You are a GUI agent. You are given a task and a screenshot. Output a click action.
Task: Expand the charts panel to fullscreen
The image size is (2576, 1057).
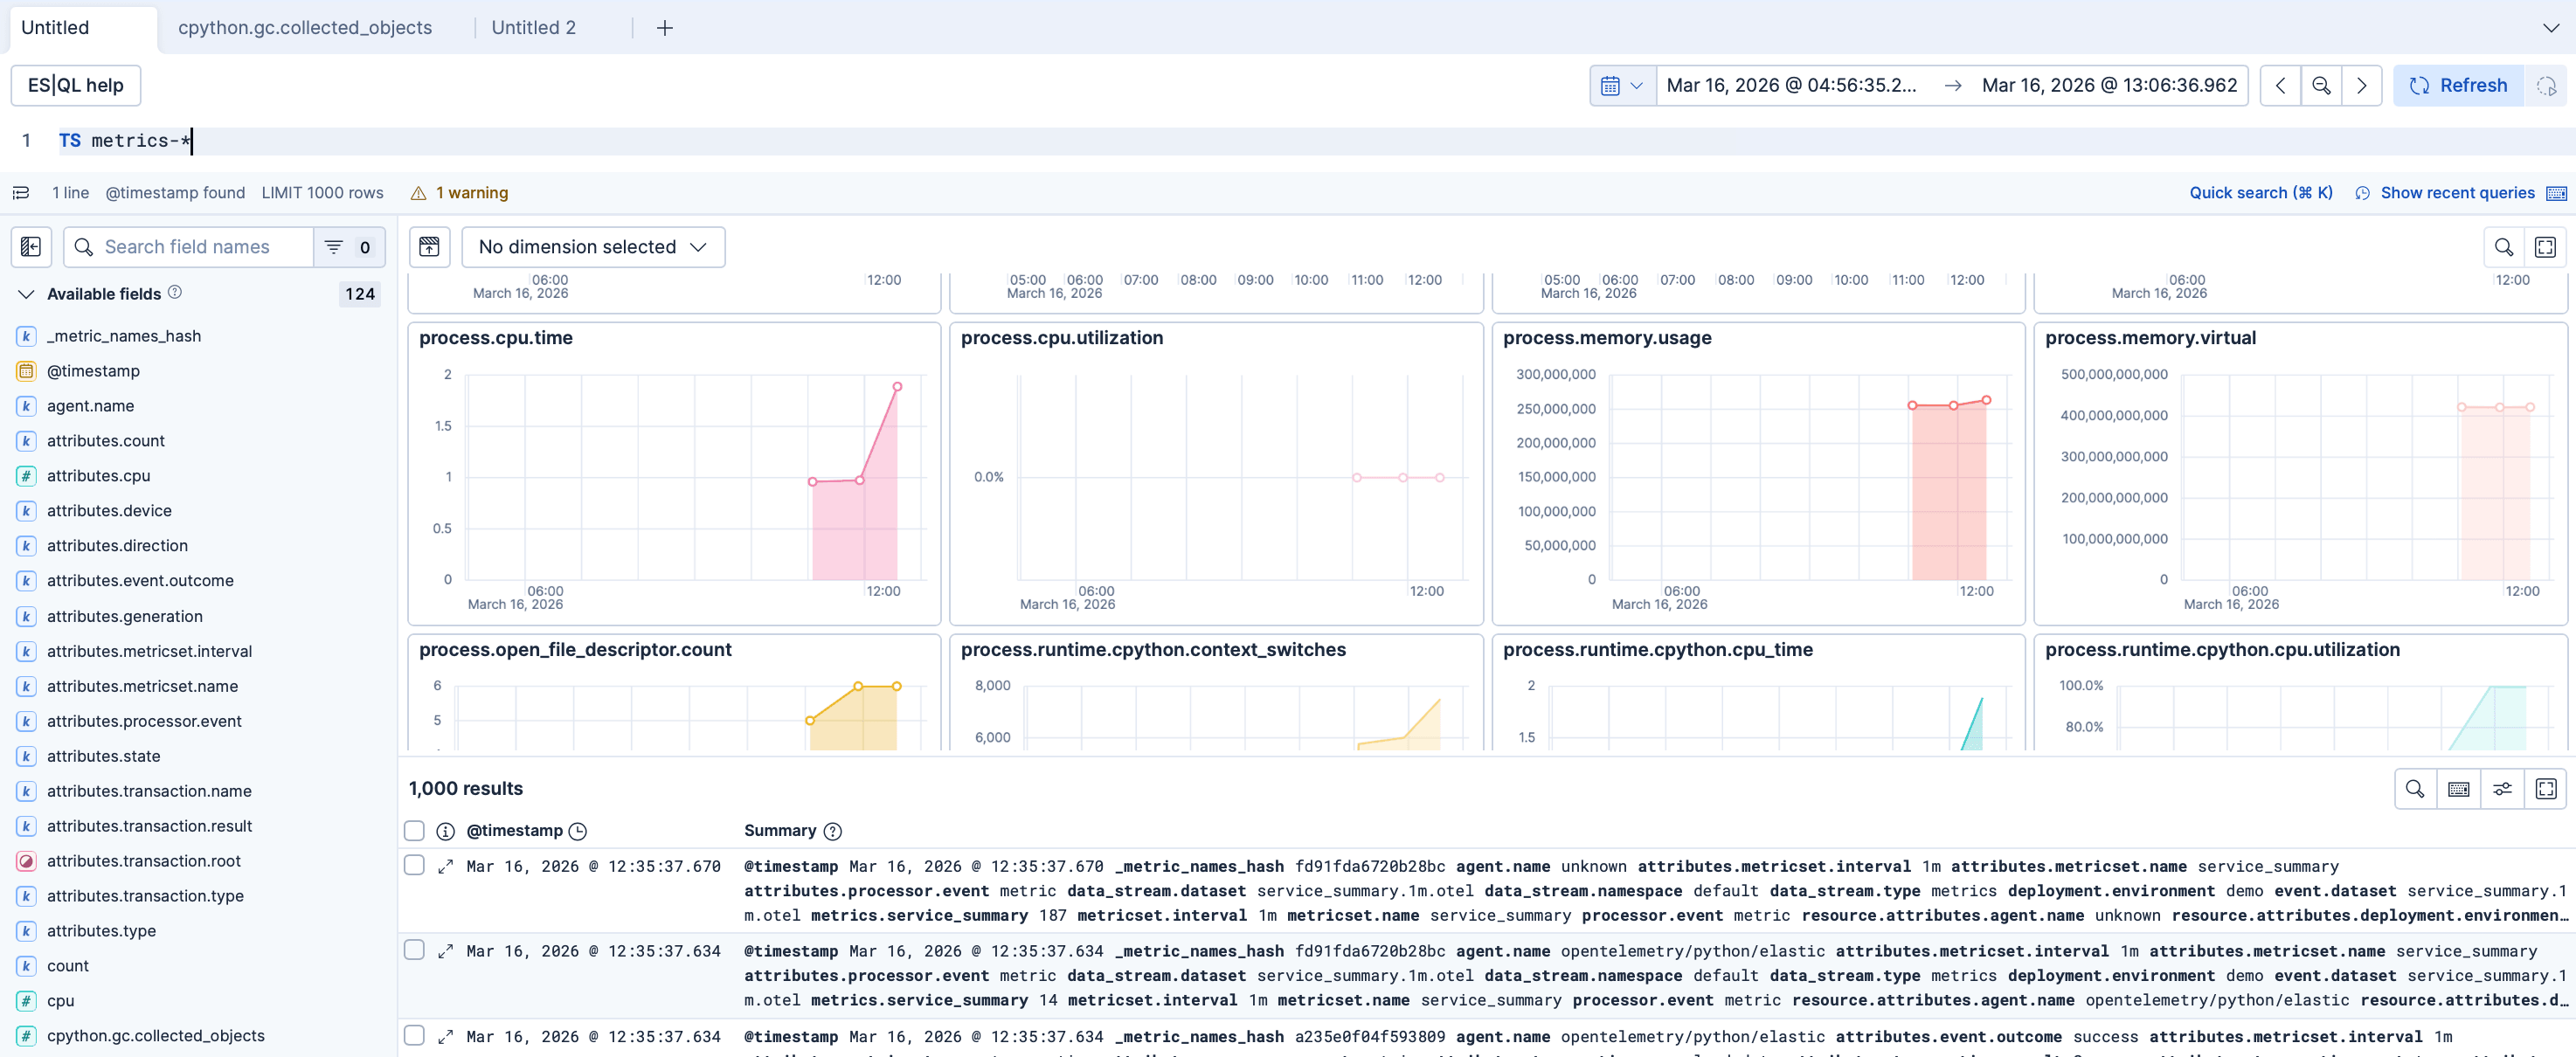(2546, 247)
